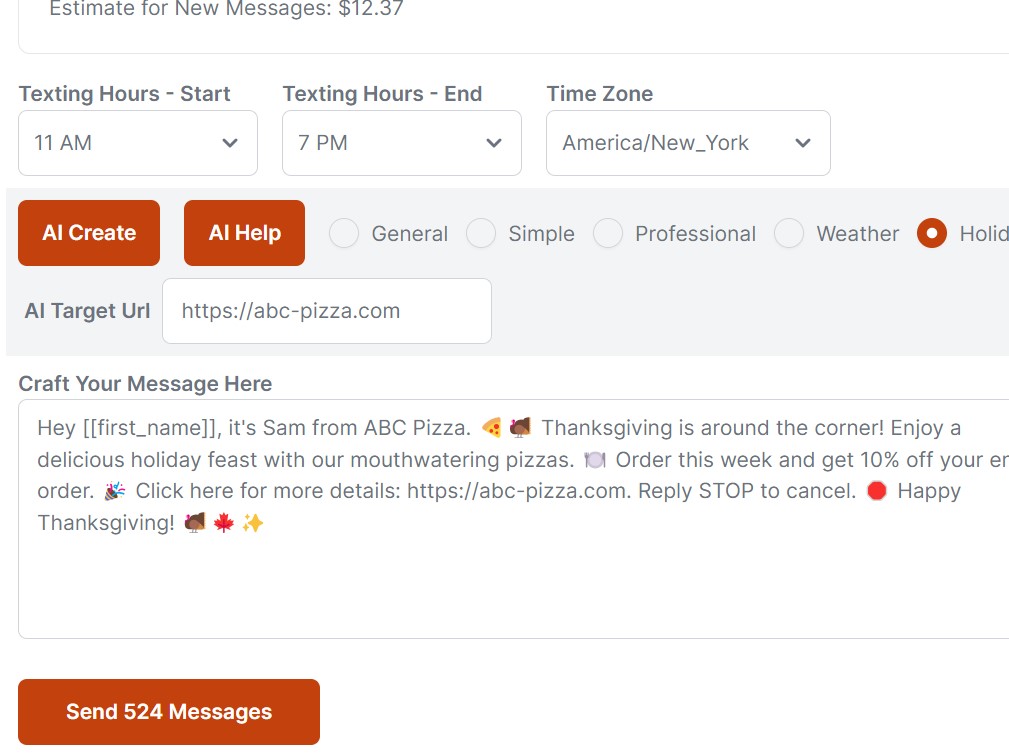Click the red stop sign emoji
The image size is (1009, 756).
click(x=877, y=491)
